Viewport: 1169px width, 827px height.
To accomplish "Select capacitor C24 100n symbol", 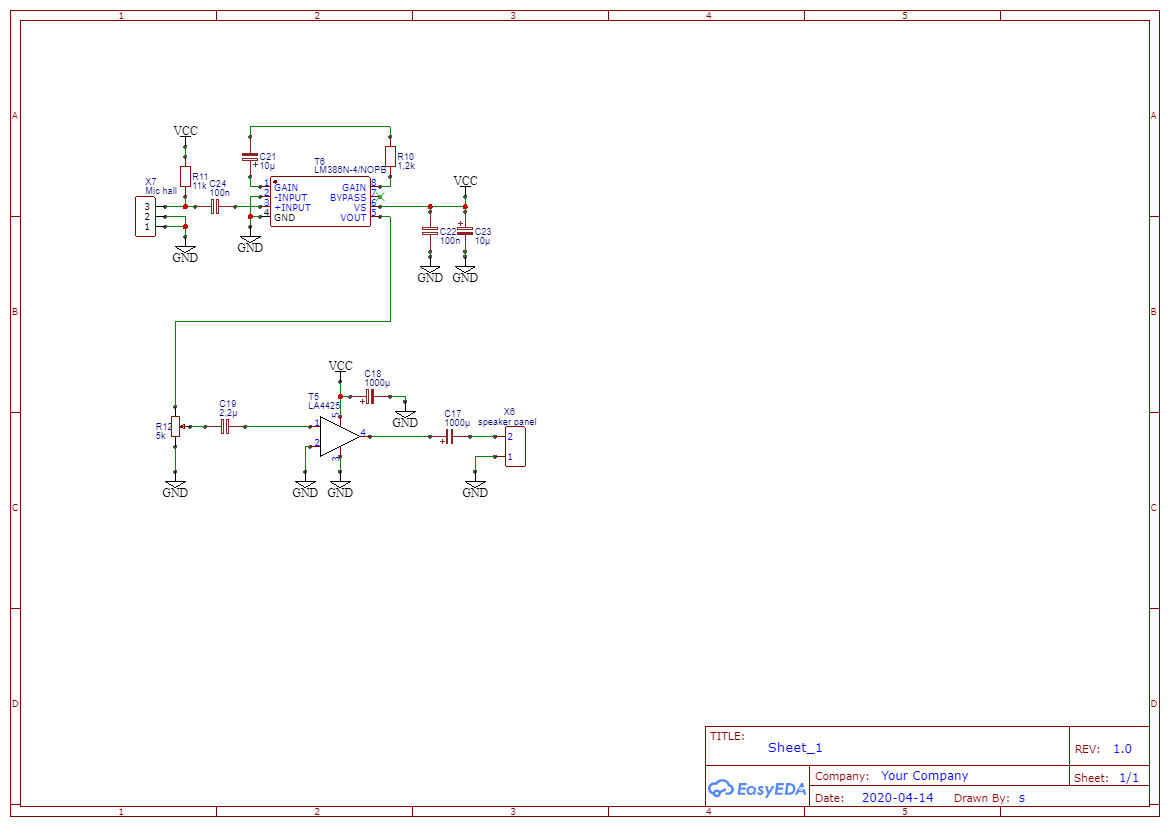I will (x=215, y=207).
